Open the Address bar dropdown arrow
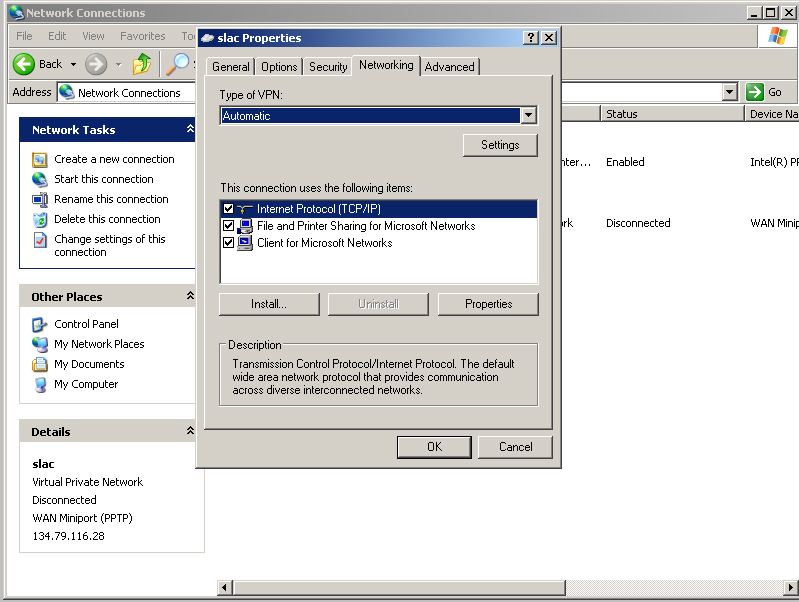This screenshot has width=799, height=602. pyautogui.click(x=730, y=92)
